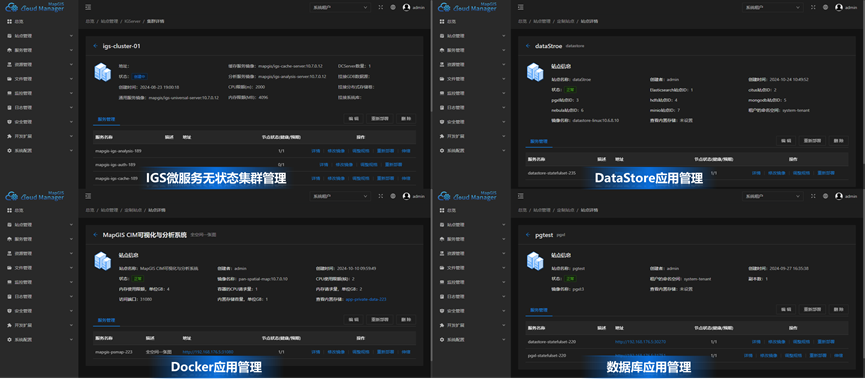
Task: Open 系统用户 dropdown in dataStroe panel
Action: click(772, 7)
